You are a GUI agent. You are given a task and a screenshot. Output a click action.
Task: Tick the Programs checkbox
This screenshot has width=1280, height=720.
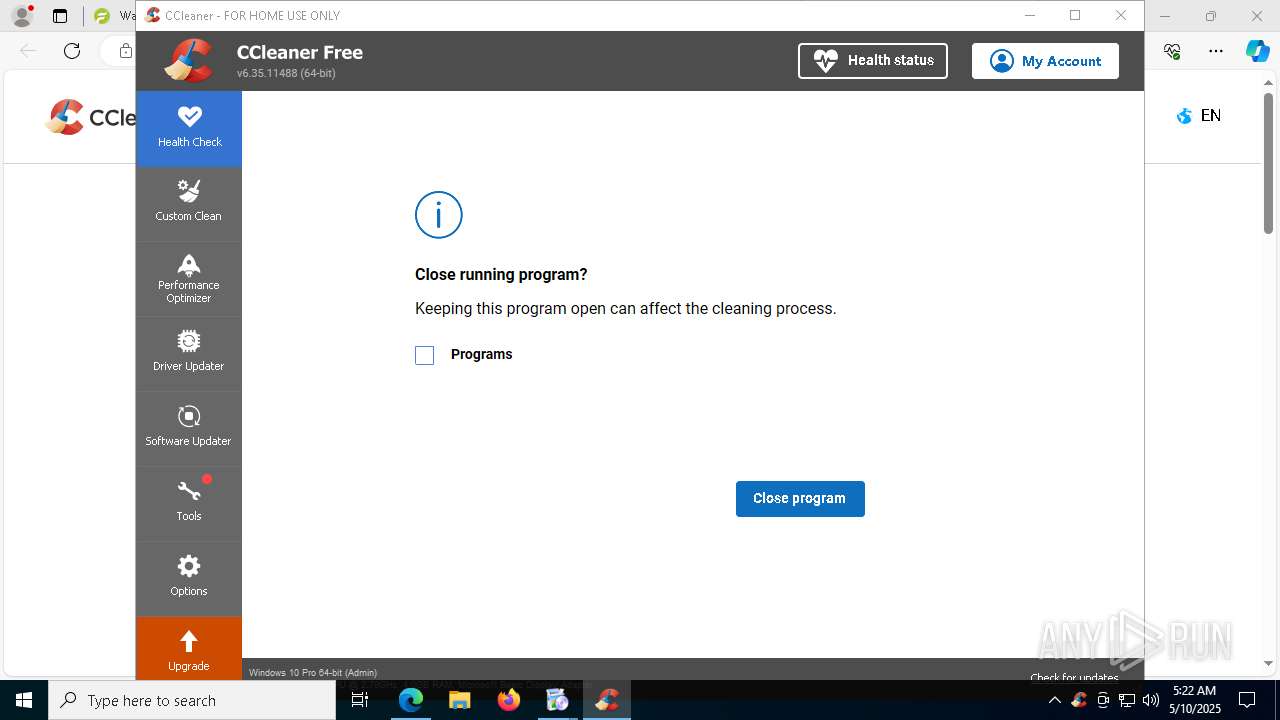(x=425, y=355)
